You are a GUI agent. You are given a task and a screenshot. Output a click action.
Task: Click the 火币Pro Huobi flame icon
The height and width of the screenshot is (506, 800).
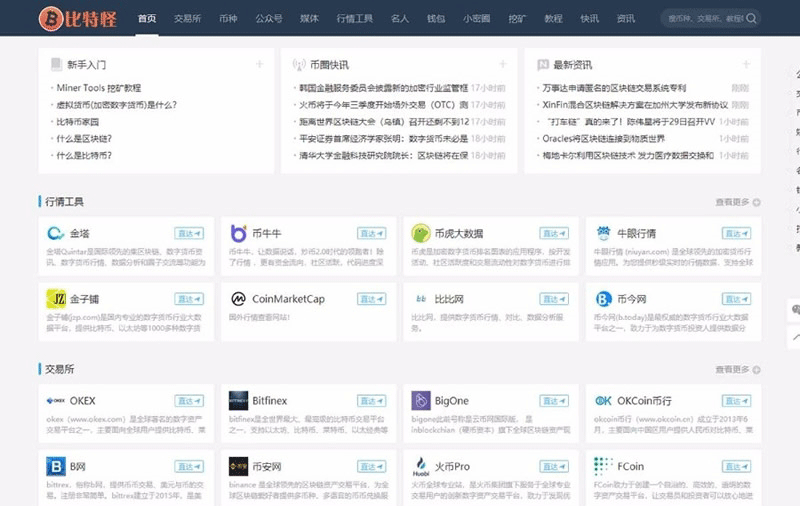420,466
